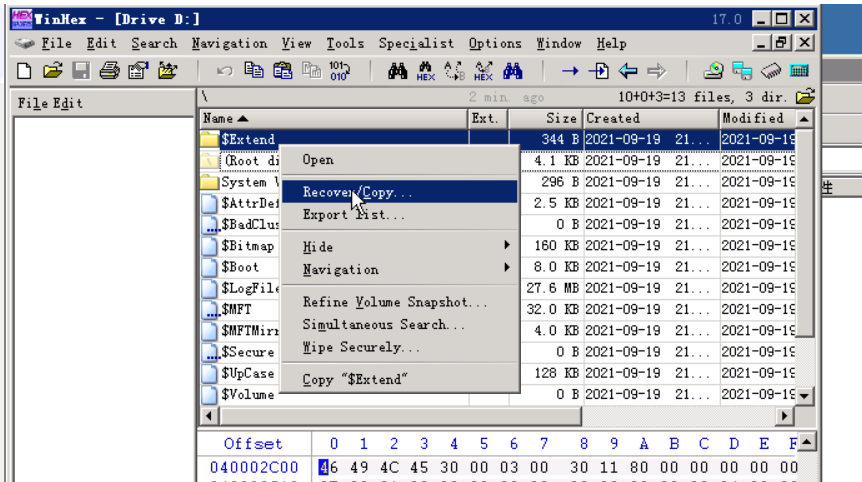Sort by the Created column header

coord(651,118)
